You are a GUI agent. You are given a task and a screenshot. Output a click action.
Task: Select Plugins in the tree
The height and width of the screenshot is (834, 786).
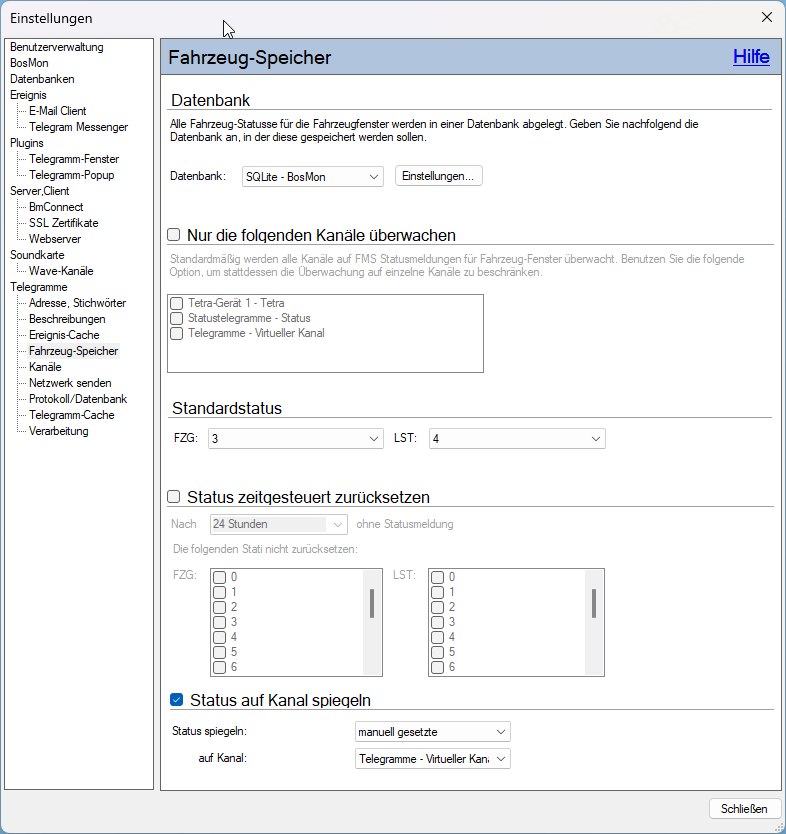pyautogui.click(x=27, y=143)
